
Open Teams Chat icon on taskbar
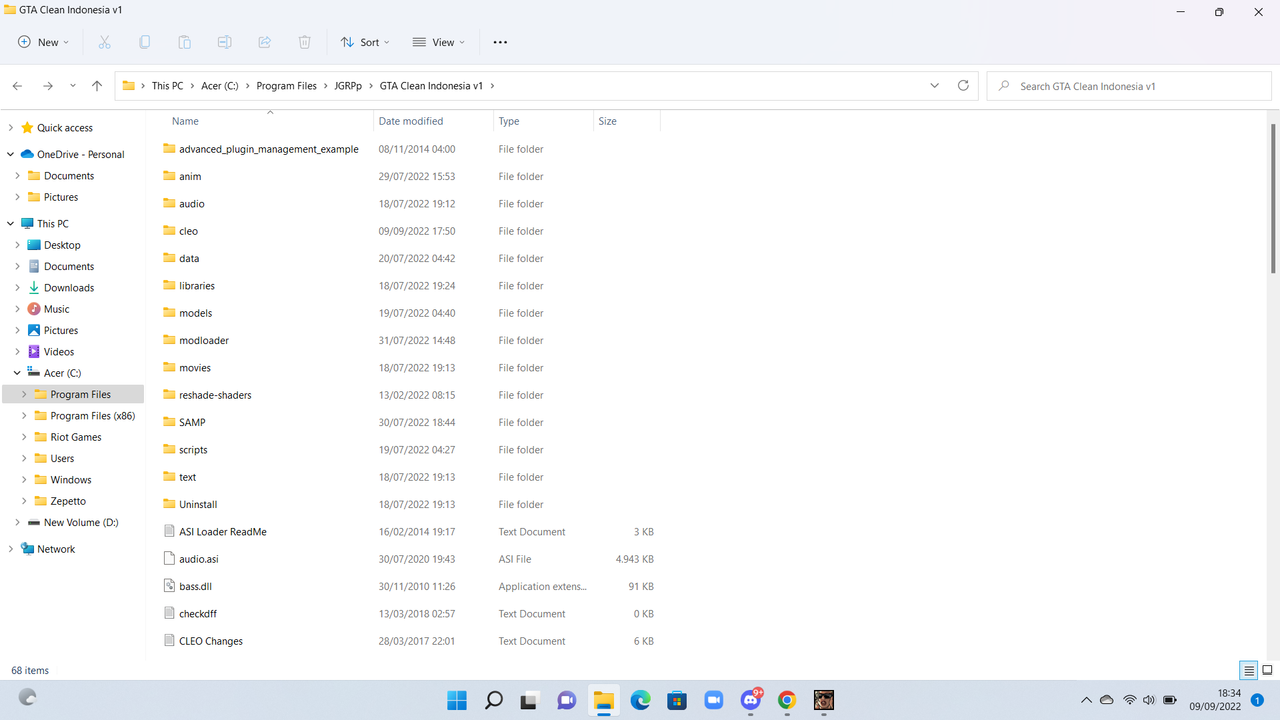[x=566, y=700]
